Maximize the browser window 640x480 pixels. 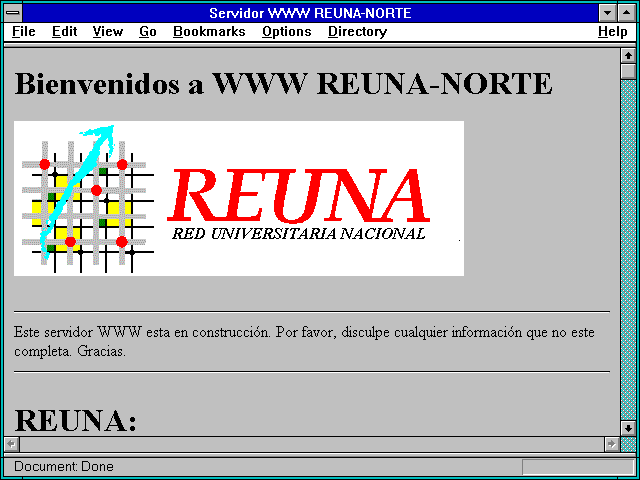pyautogui.click(x=627, y=13)
